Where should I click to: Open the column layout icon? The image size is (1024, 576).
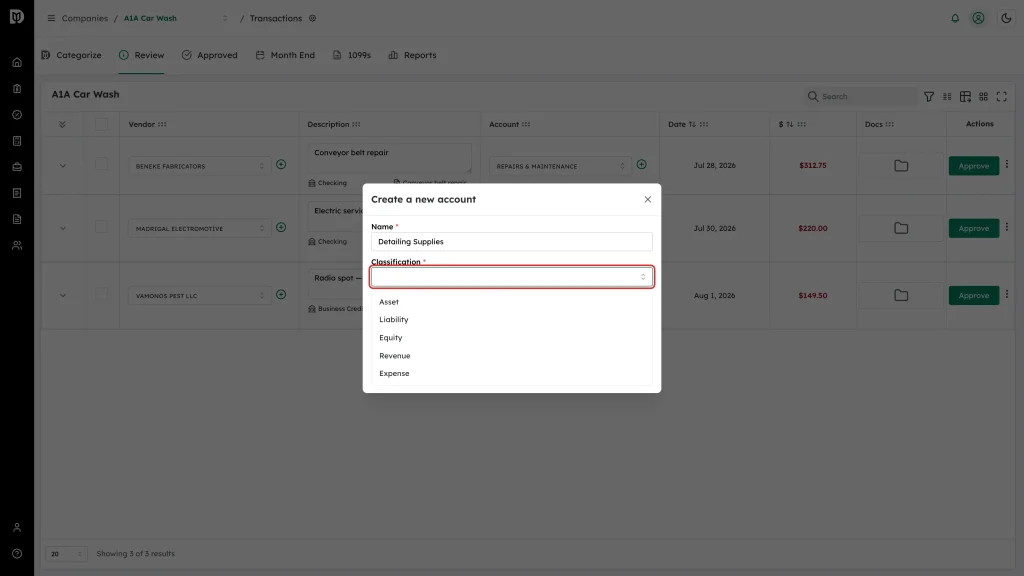(947, 97)
